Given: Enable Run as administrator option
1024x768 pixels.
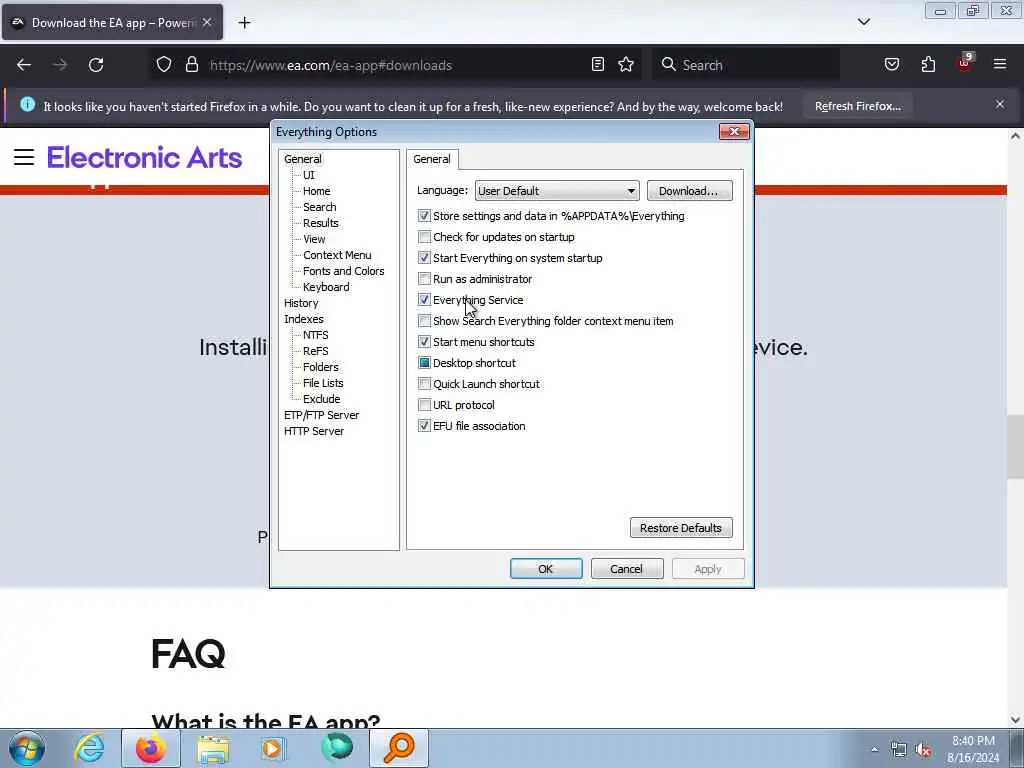Looking at the screenshot, I should click(424, 279).
